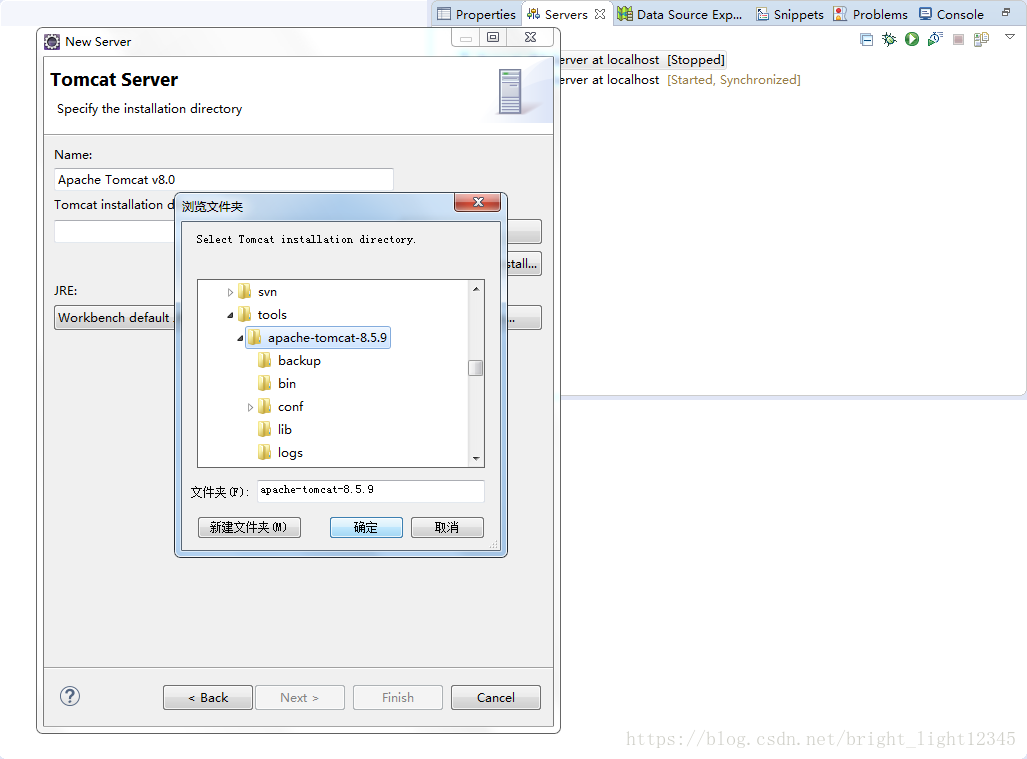Select the Stopped server at localhost

[643, 60]
